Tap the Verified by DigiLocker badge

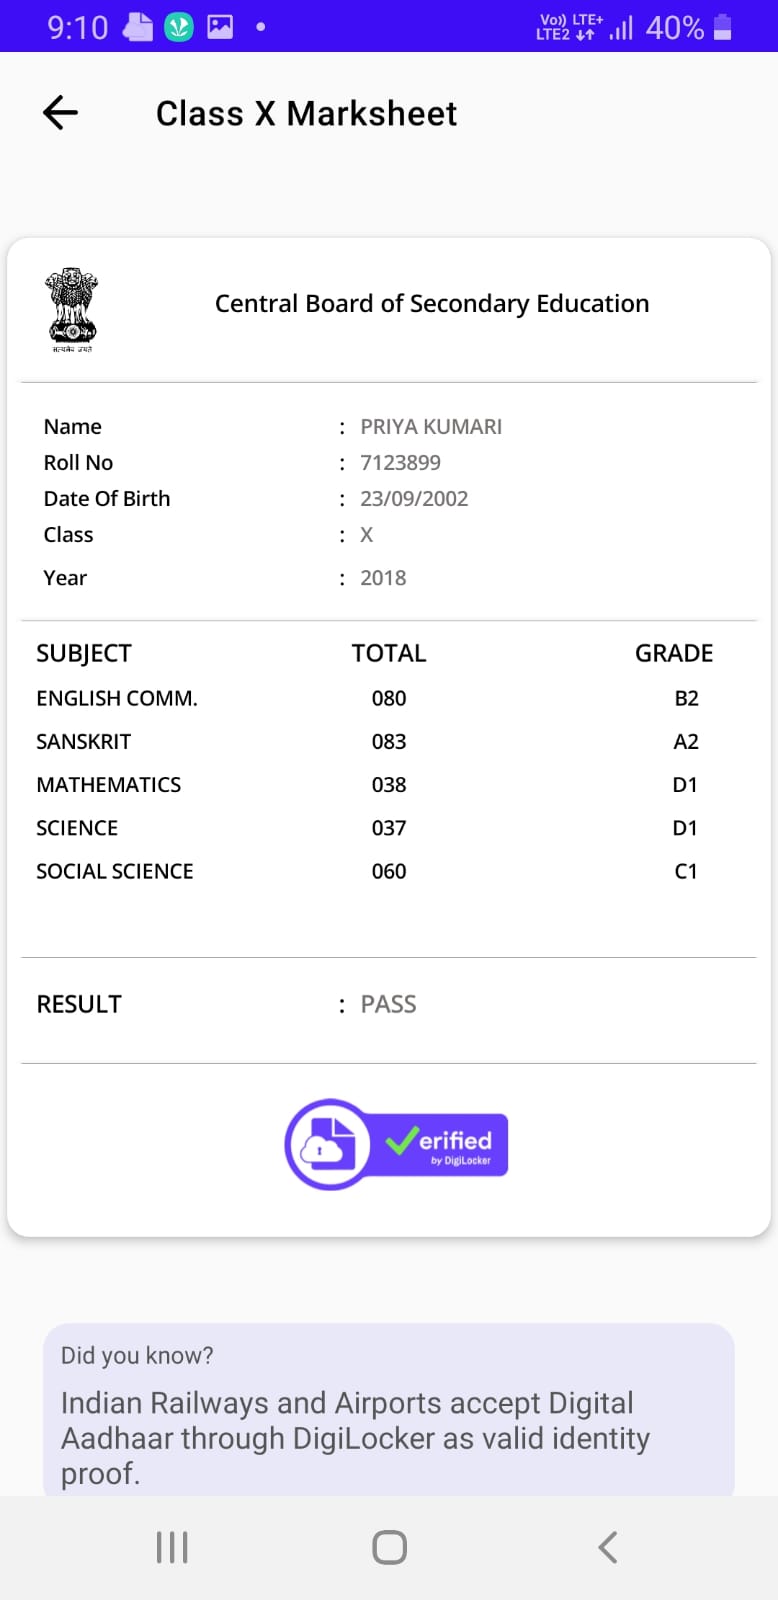click(x=397, y=1144)
